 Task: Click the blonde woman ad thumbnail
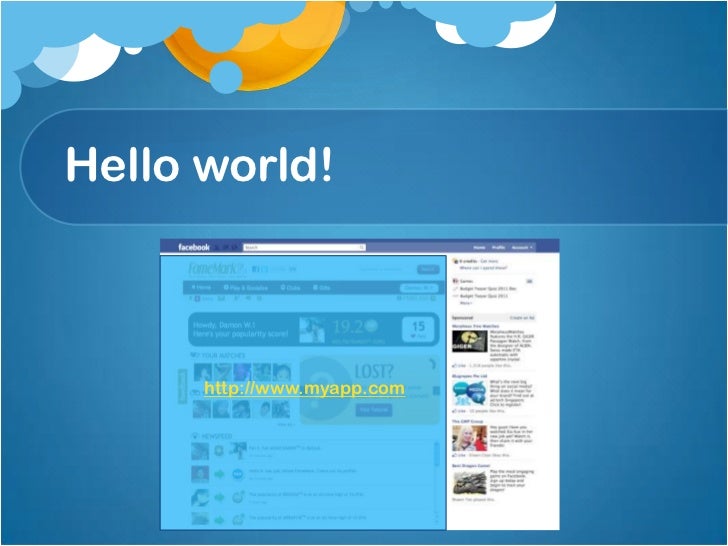coord(469,438)
